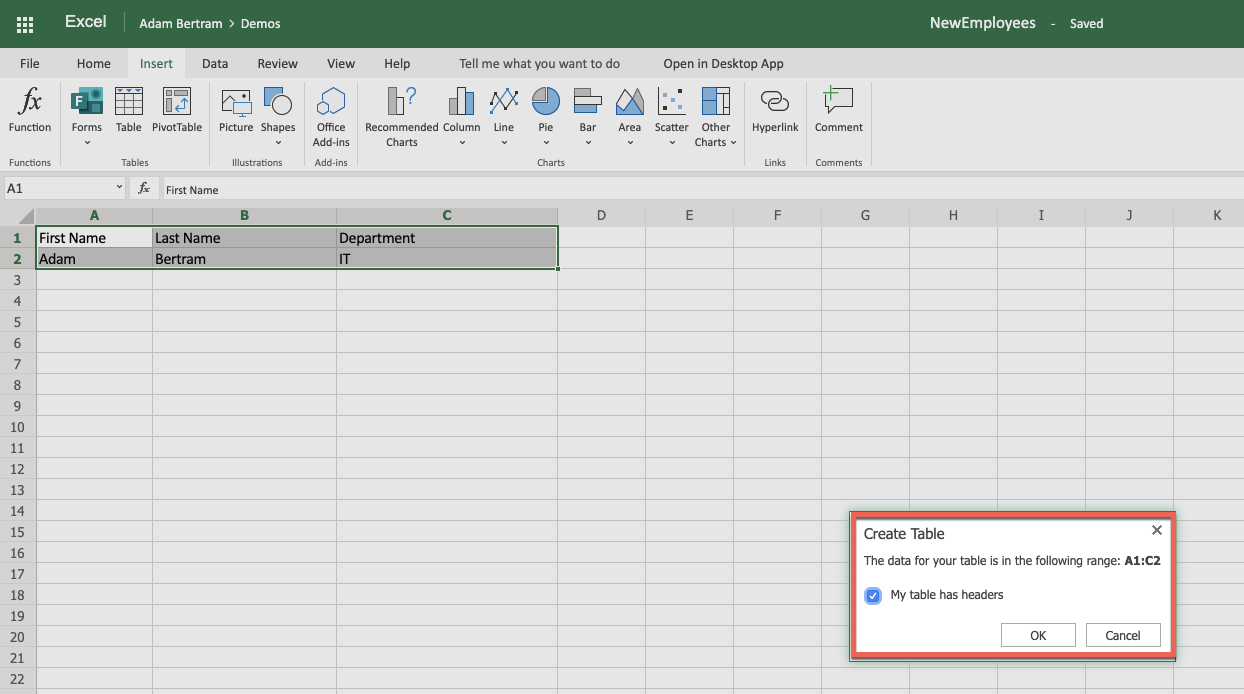Screen dimensions: 1244x694
Task: Switch to the Help tab
Action: (397, 63)
